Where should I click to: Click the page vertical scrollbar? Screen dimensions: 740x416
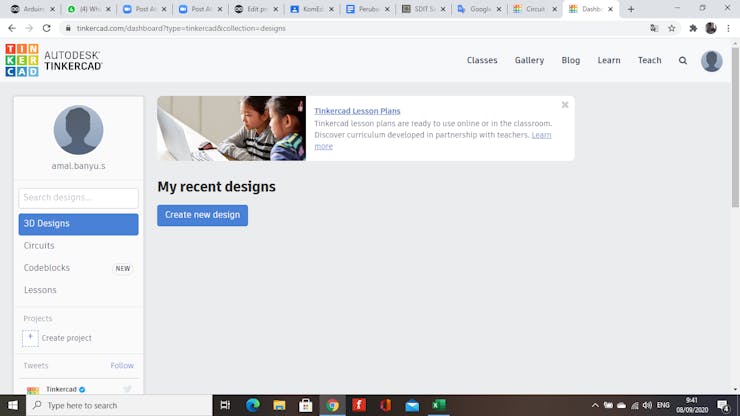[735, 127]
